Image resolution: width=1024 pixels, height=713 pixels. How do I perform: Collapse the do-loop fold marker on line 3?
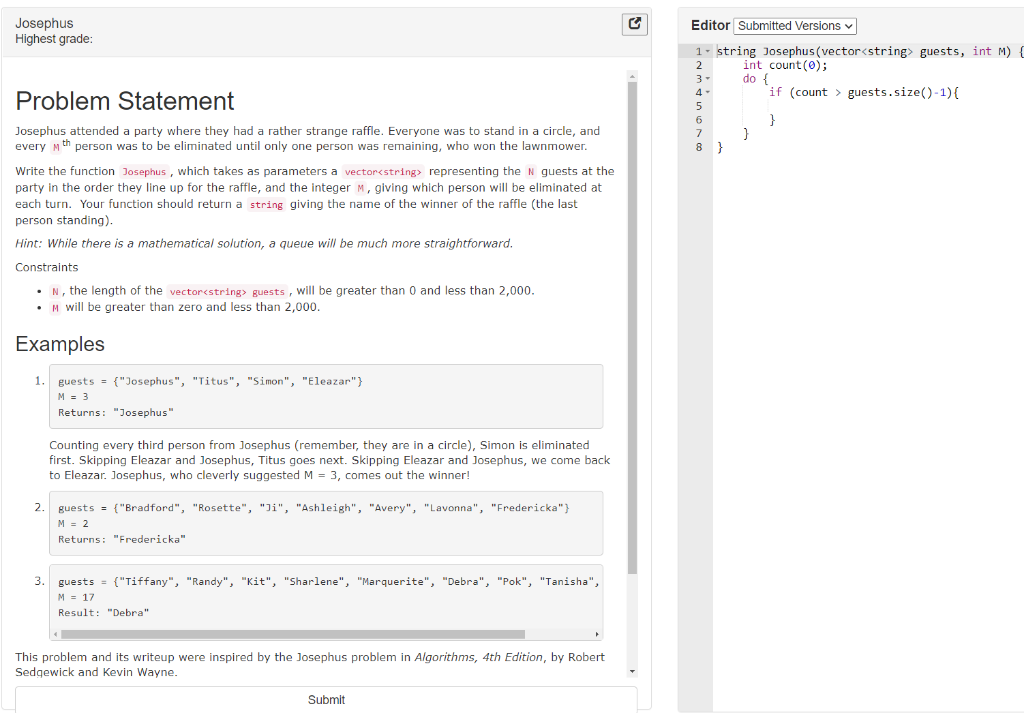[706, 78]
